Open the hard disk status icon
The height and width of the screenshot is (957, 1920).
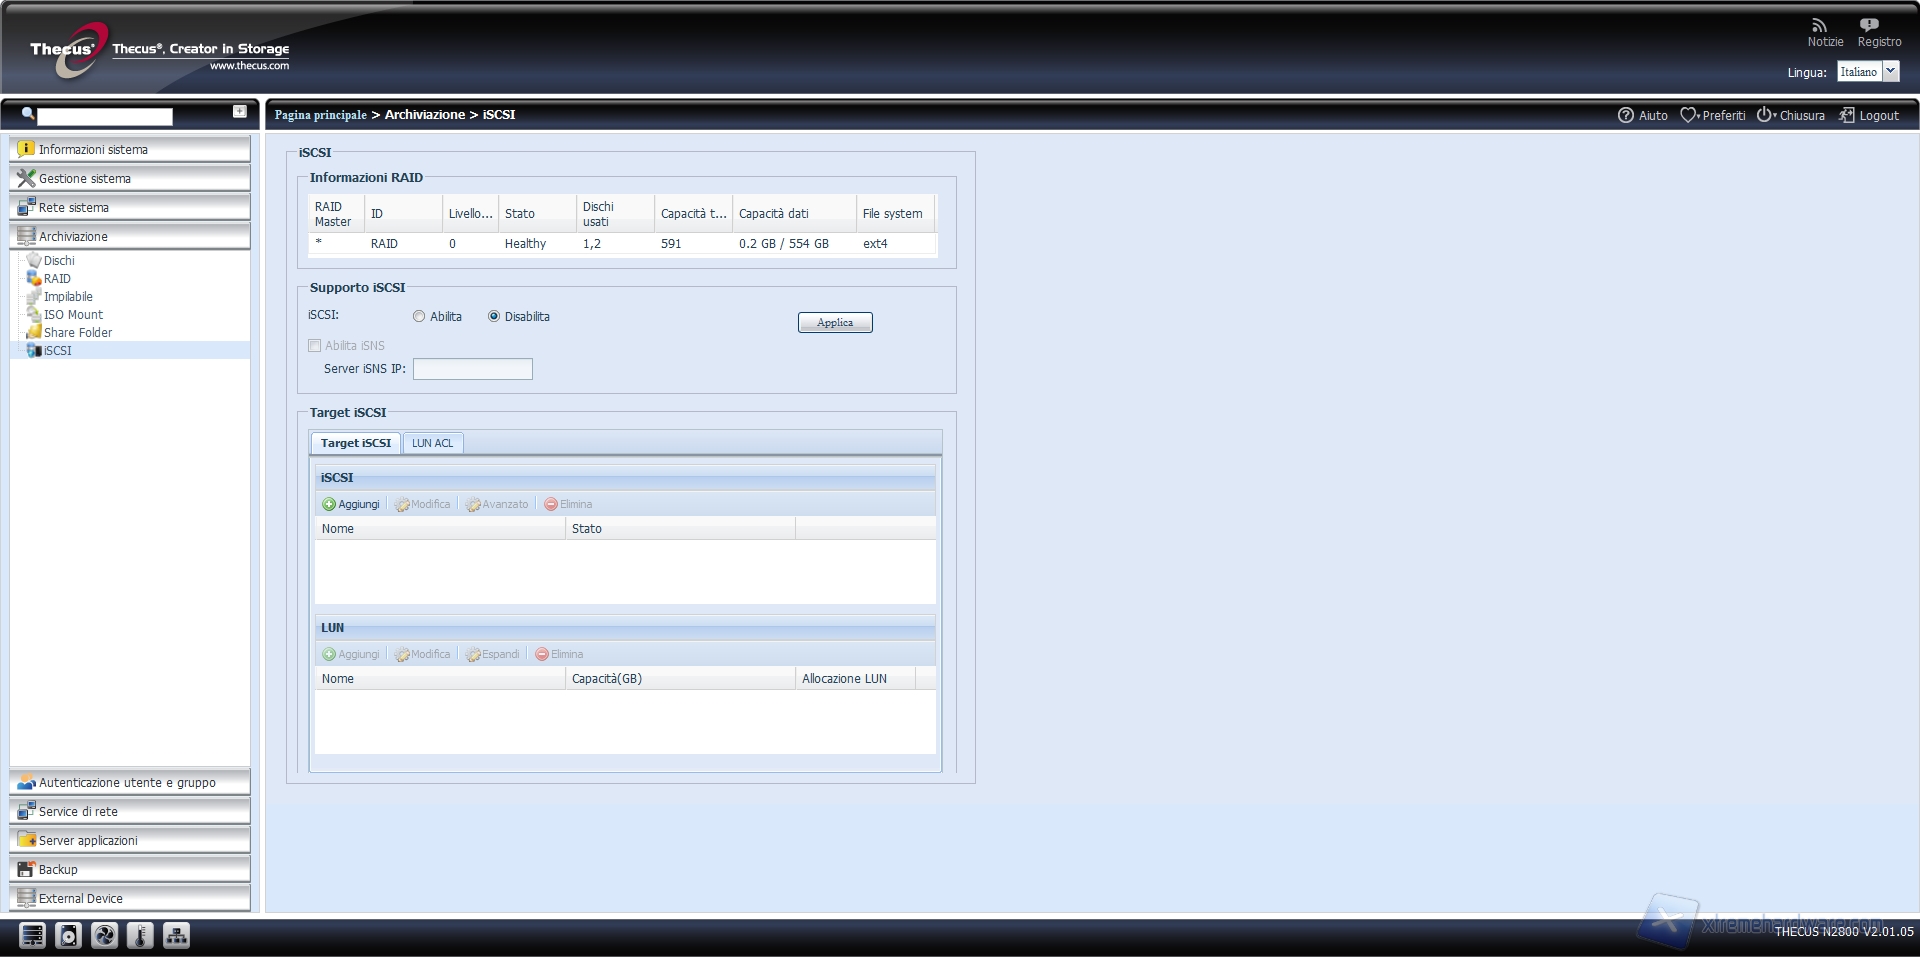pos(68,935)
